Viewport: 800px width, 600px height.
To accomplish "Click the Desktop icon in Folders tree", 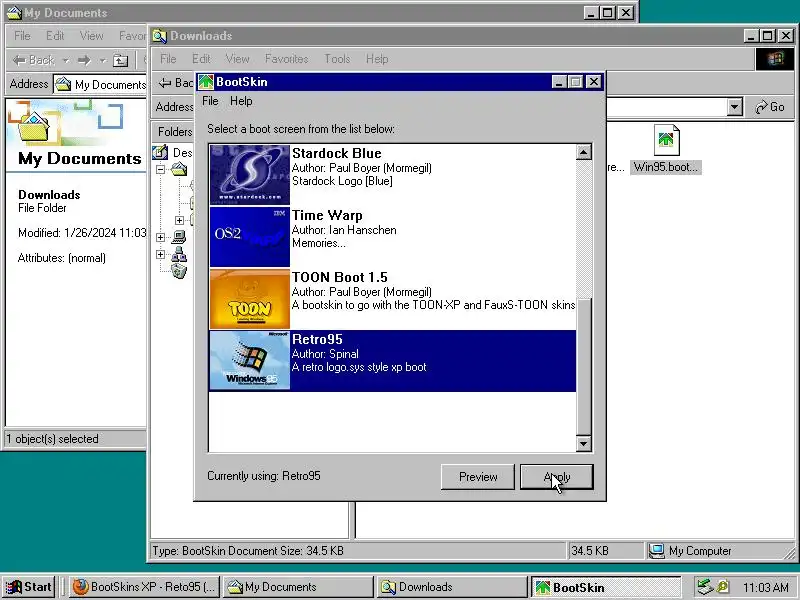I will coord(160,152).
